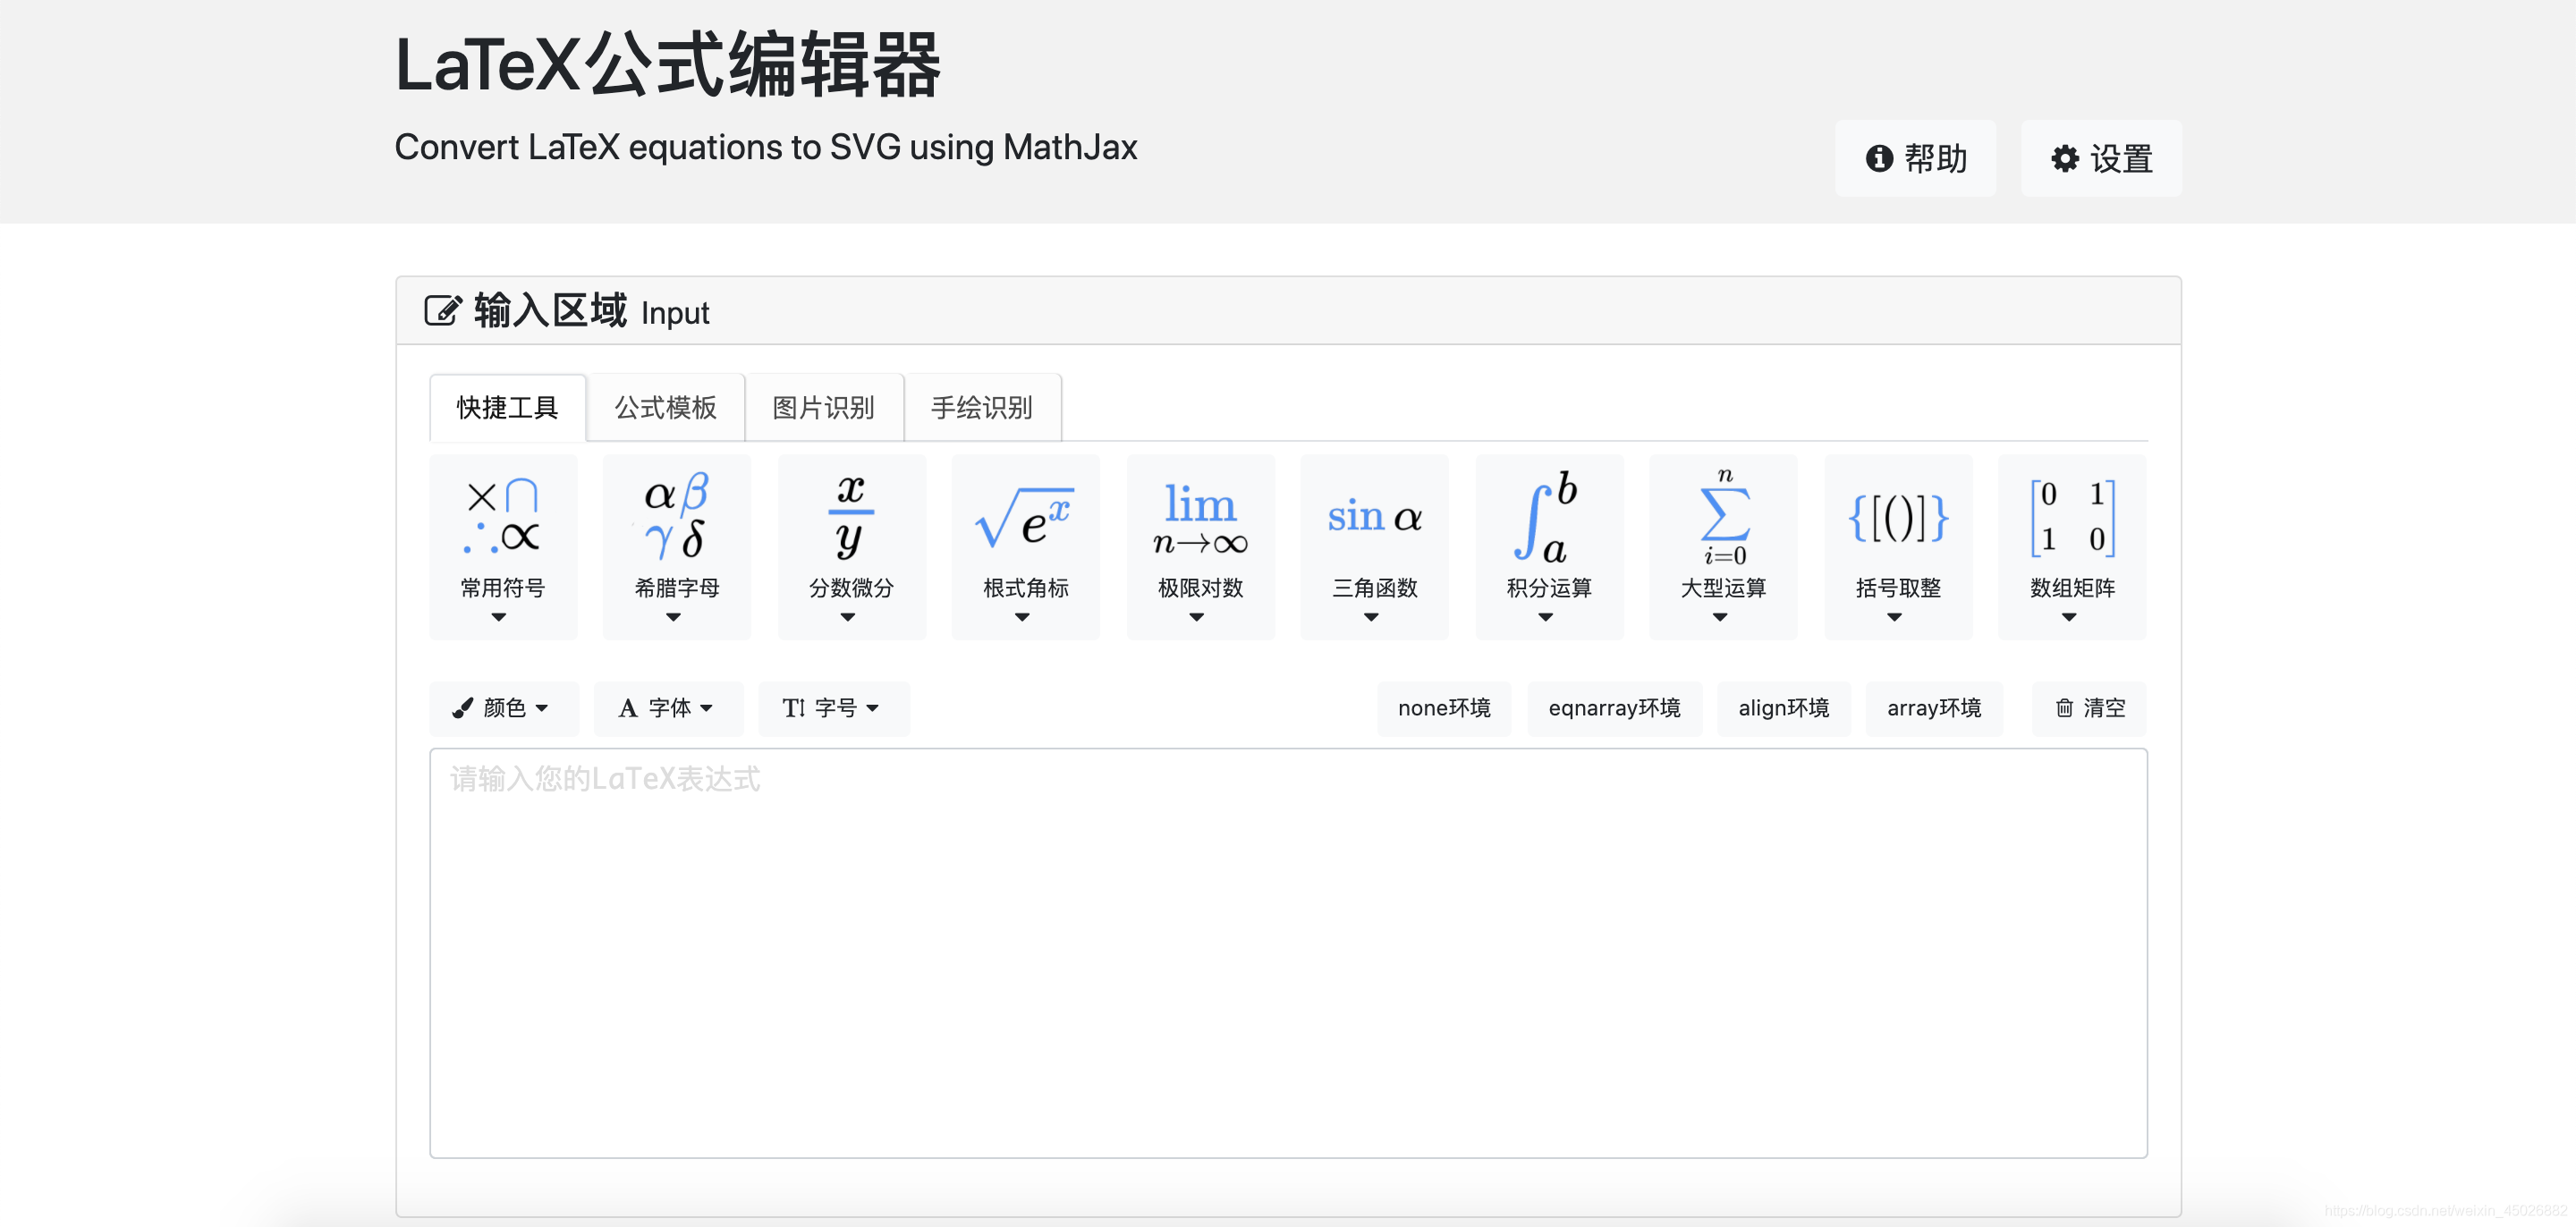Screen dimensions: 2576x1227
Task: Select the limit and logarithm (极限对数) icon
Action: (x=1200, y=546)
